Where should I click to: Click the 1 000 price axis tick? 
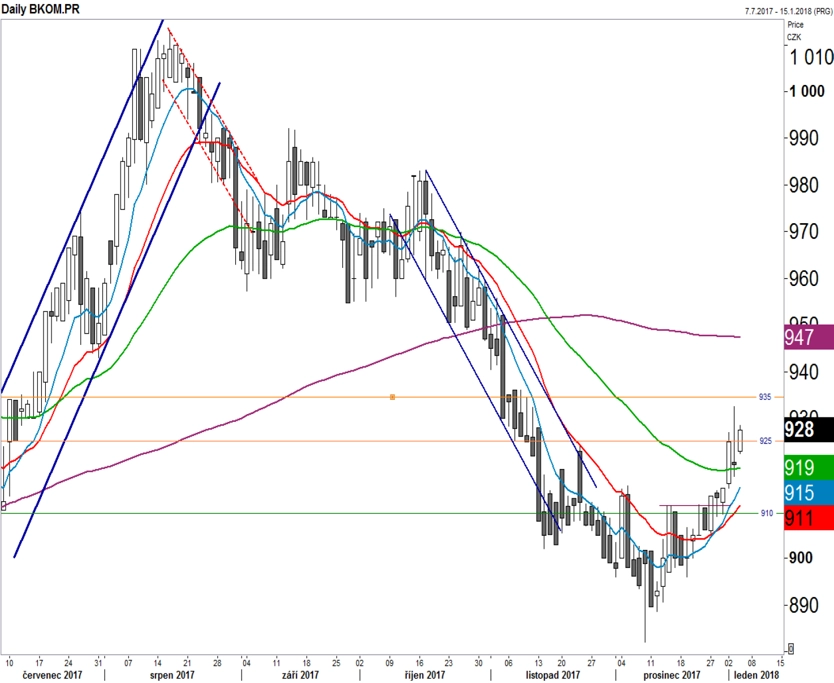click(806, 91)
